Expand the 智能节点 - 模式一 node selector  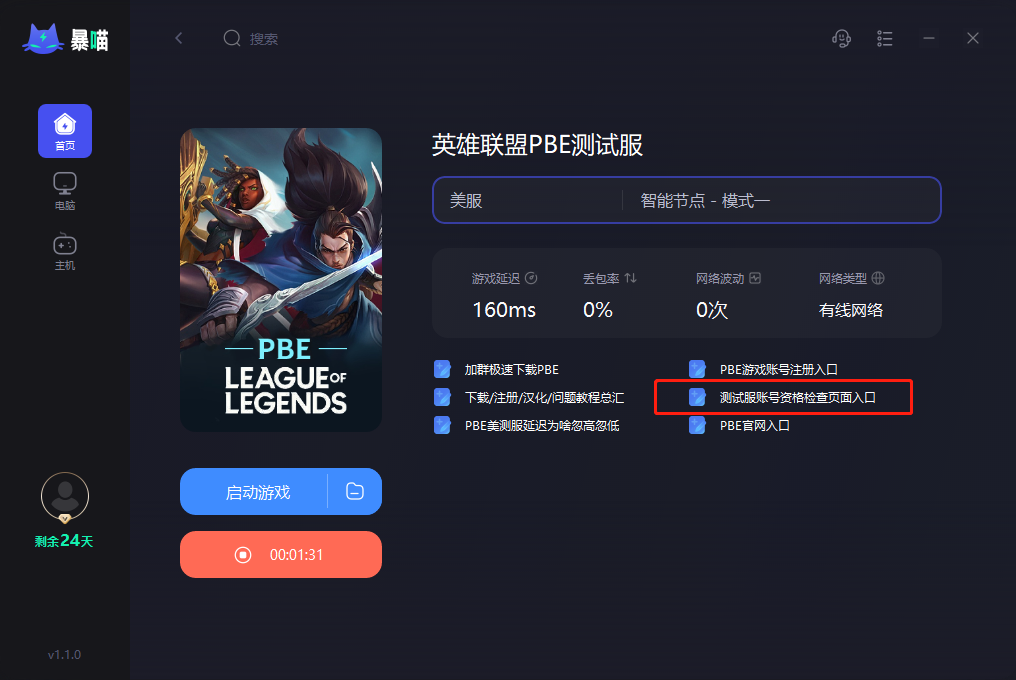[781, 200]
